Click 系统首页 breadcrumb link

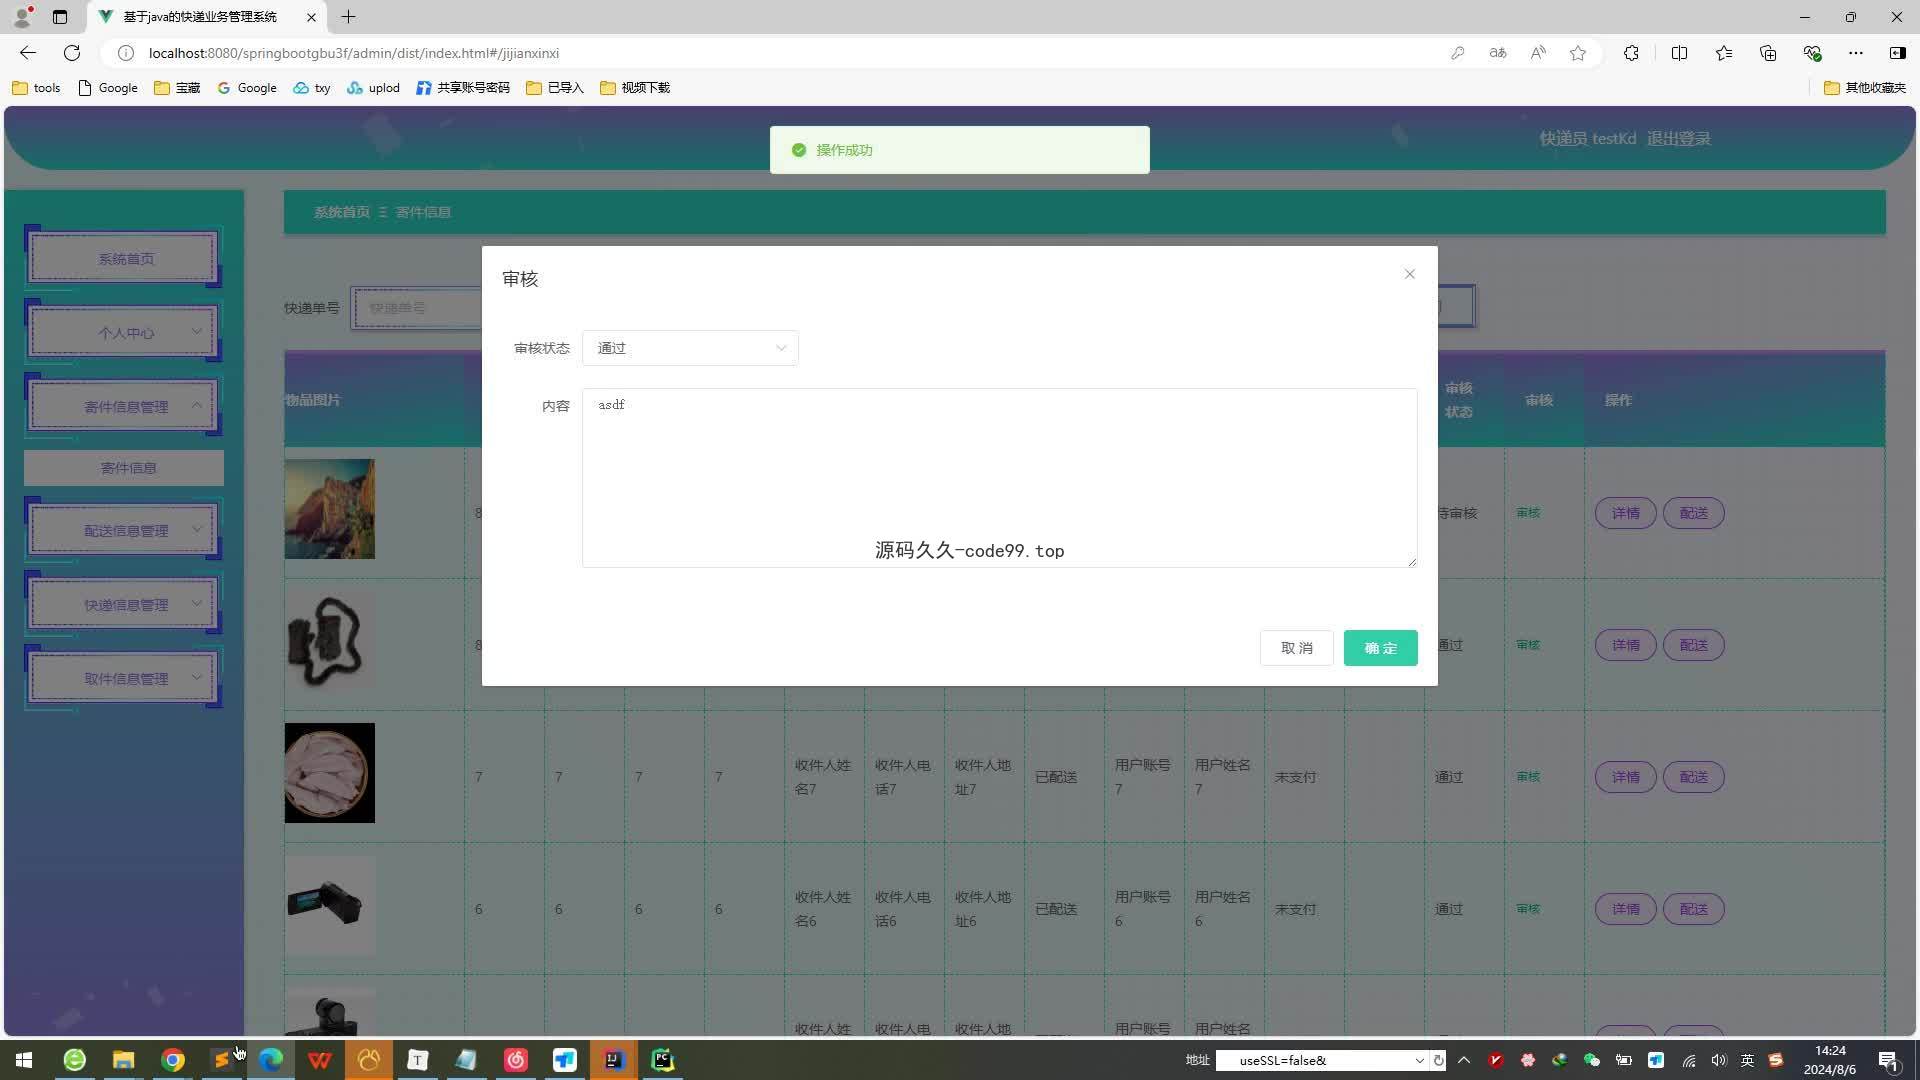point(341,212)
